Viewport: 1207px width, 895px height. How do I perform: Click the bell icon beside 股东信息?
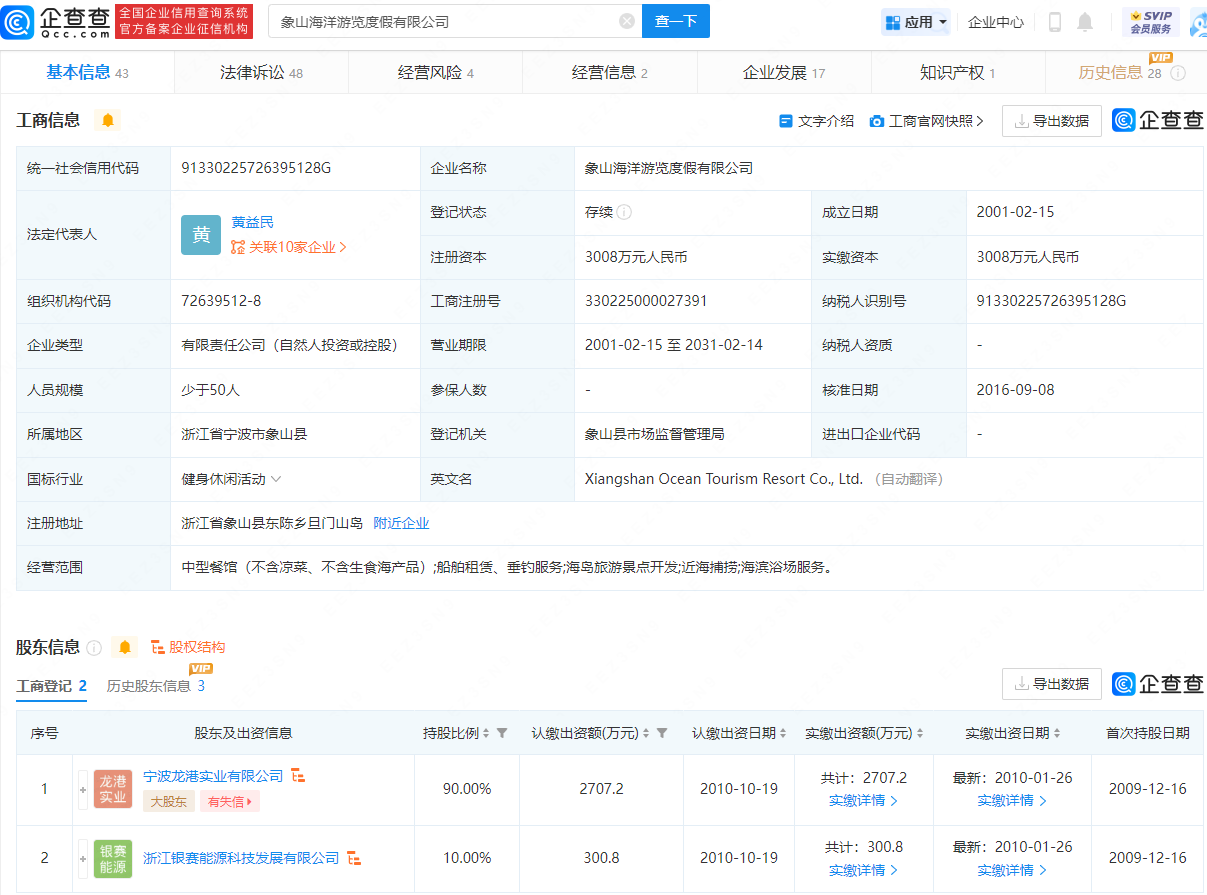pyautogui.click(x=125, y=648)
